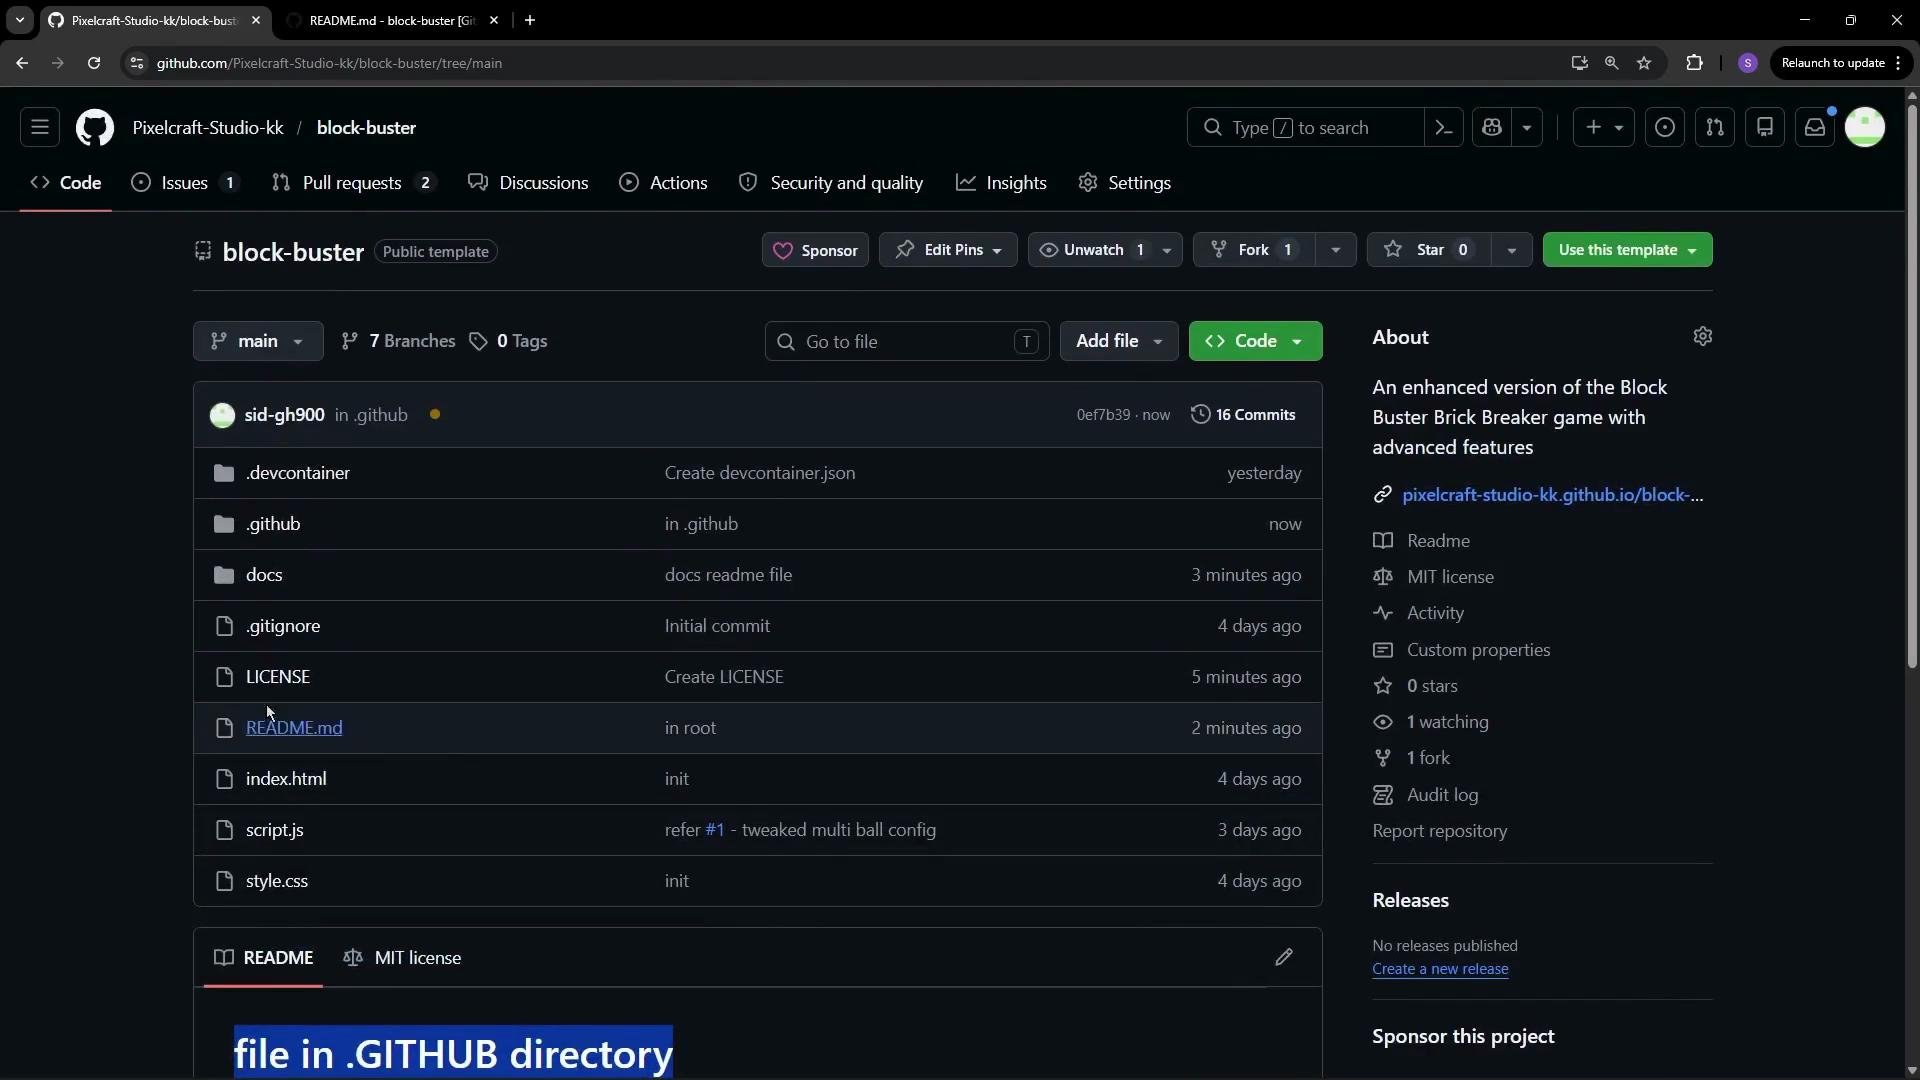Open the user profile avatar menu

1865,127
